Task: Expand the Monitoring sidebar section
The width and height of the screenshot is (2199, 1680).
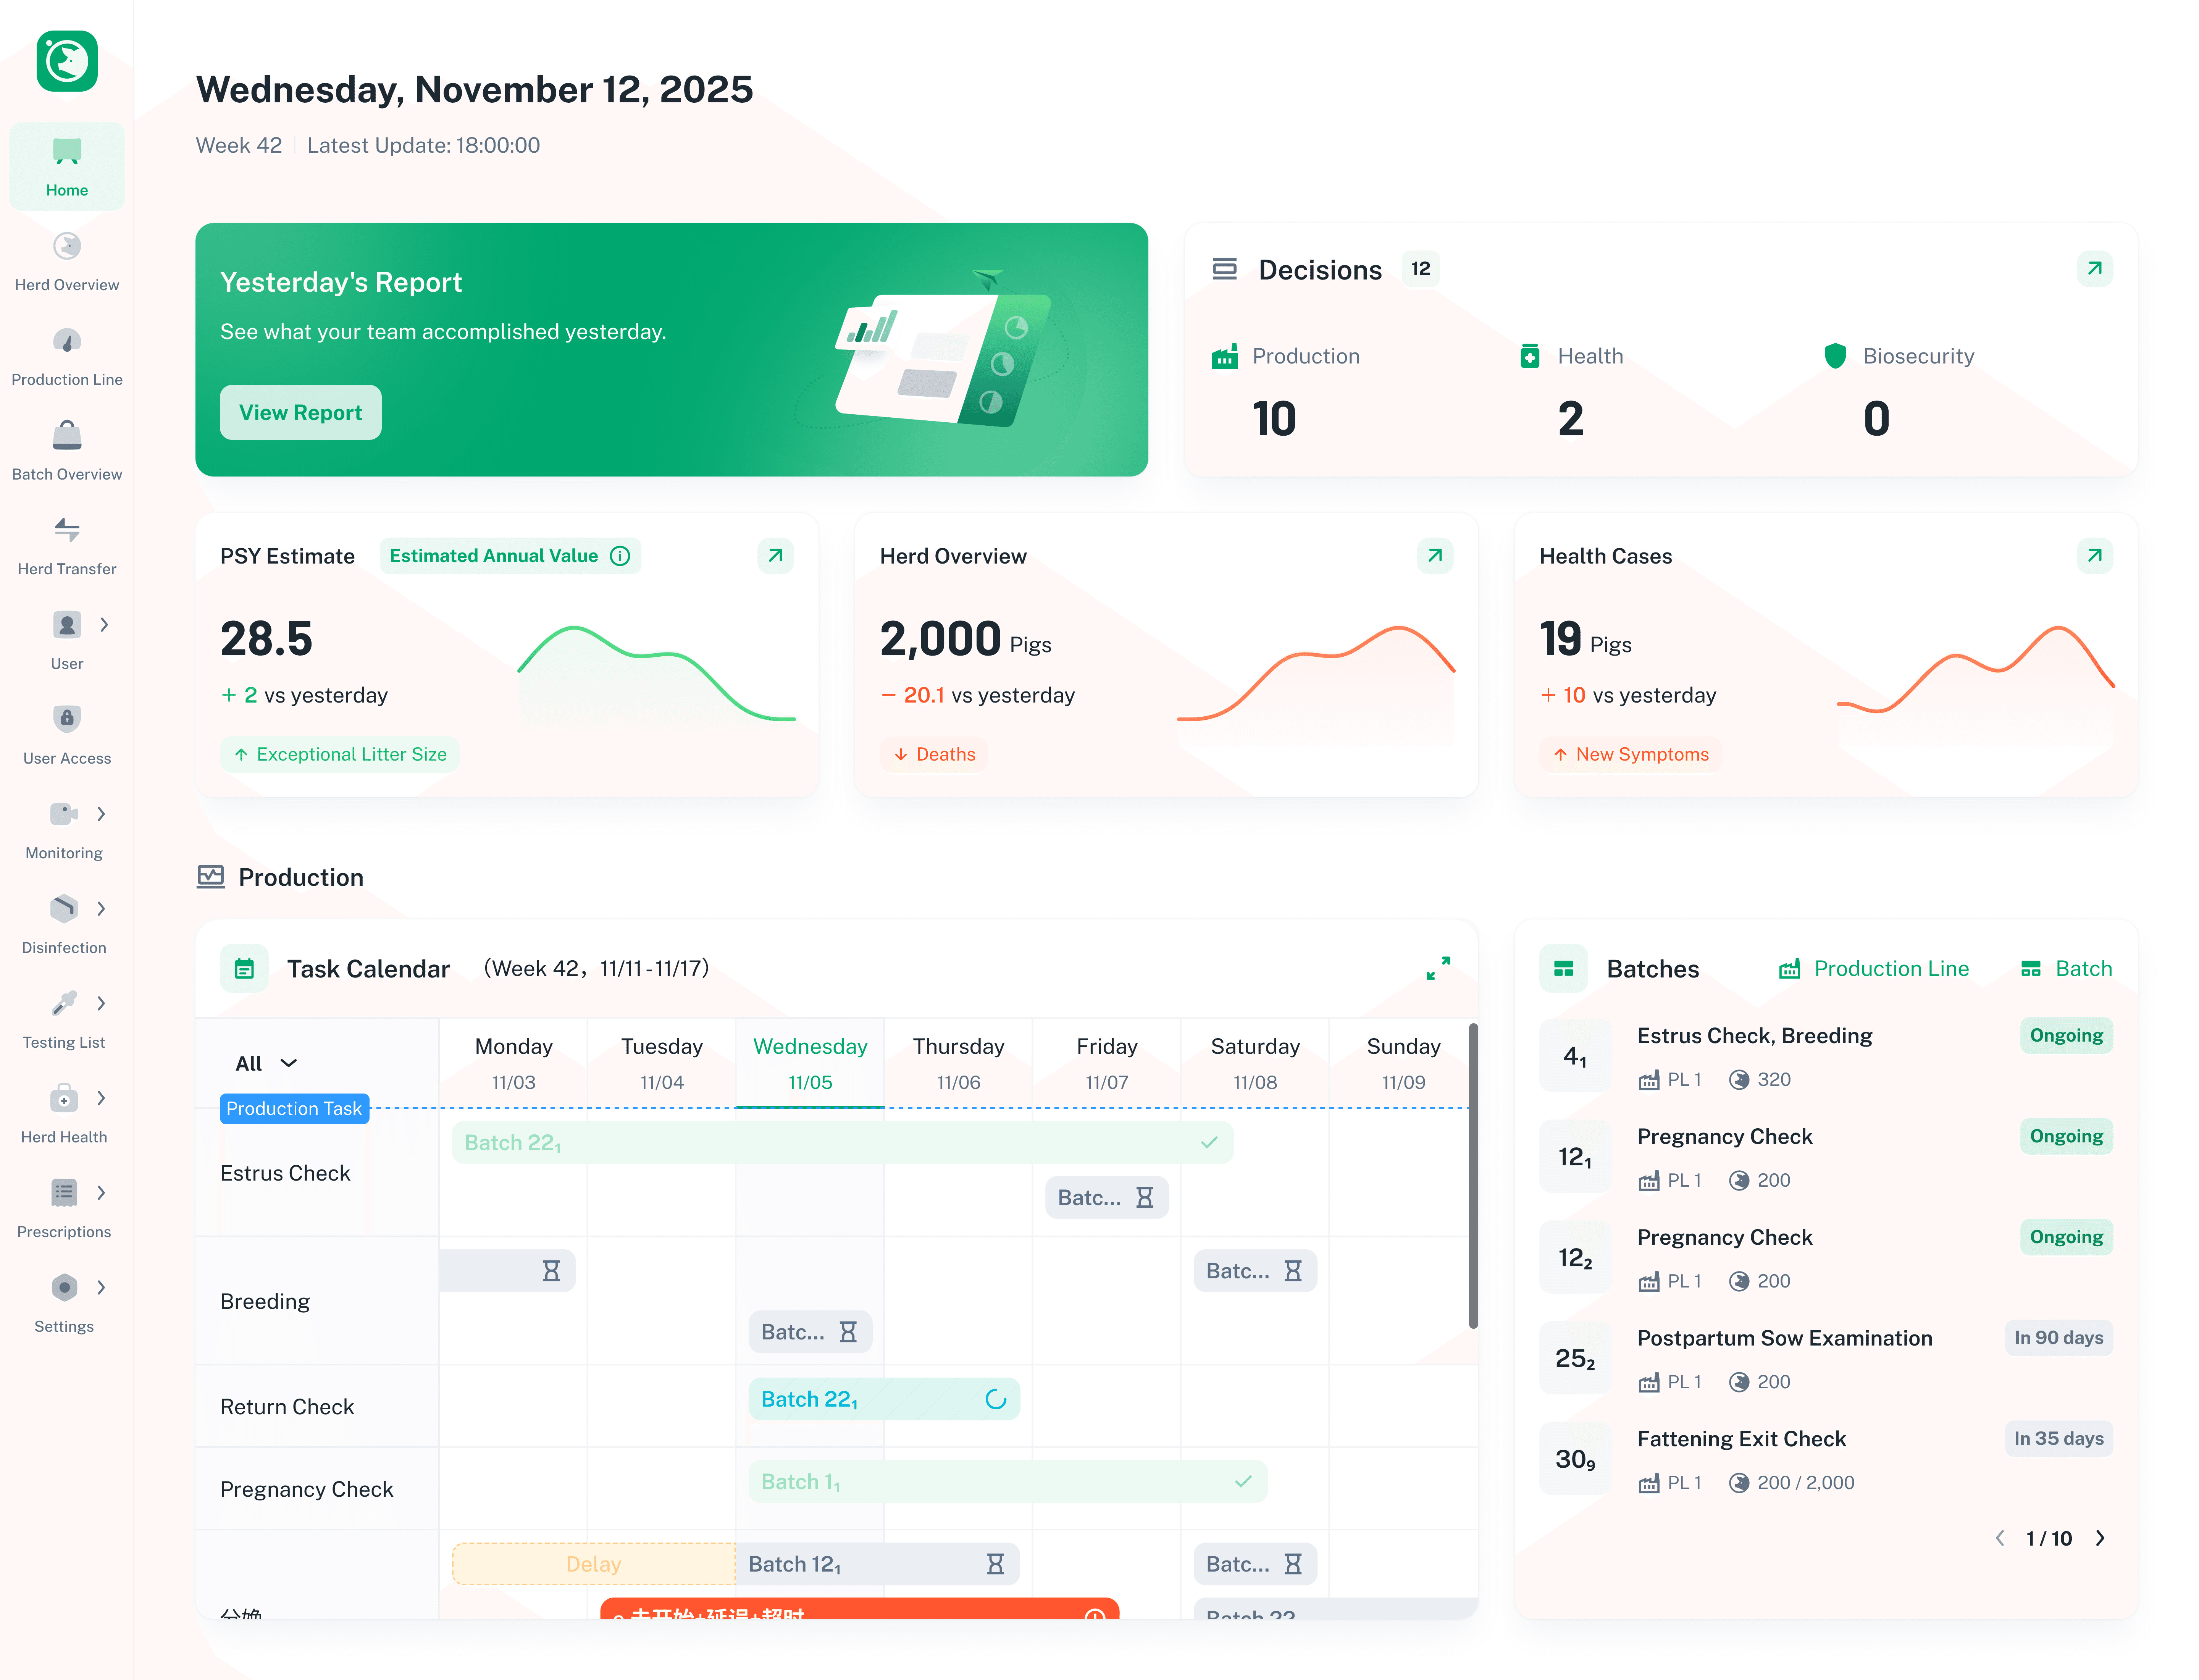Action: (64, 814)
